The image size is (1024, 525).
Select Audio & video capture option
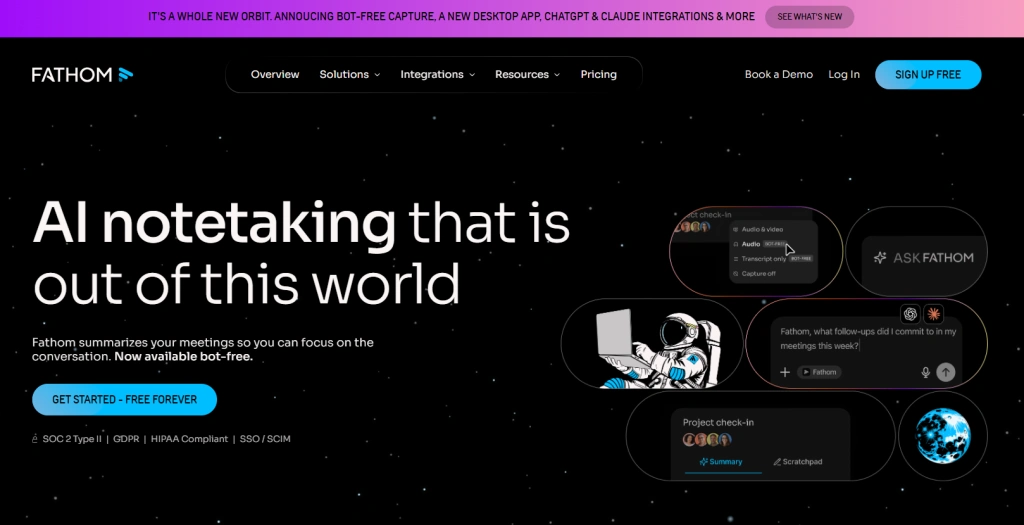tap(758, 229)
